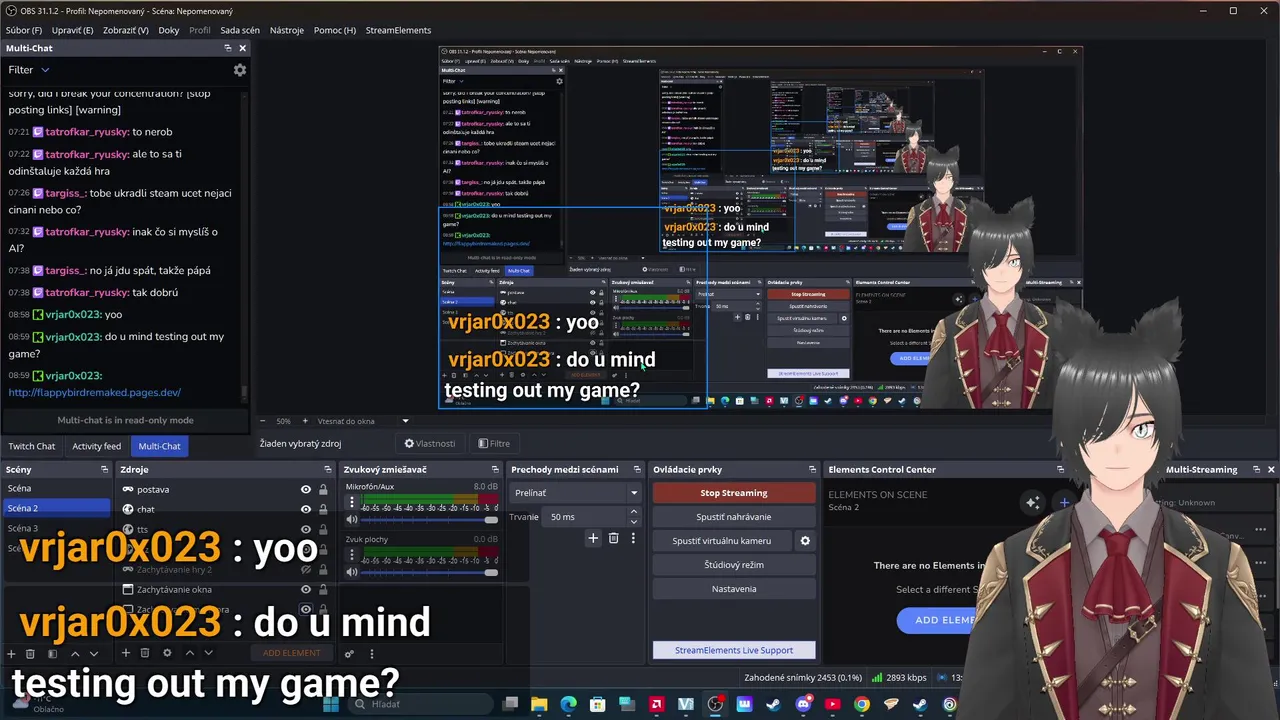The image size is (1280, 720).
Task: Open flappybirdremaked.pages.dev link in chat
Action: tap(95, 393)
